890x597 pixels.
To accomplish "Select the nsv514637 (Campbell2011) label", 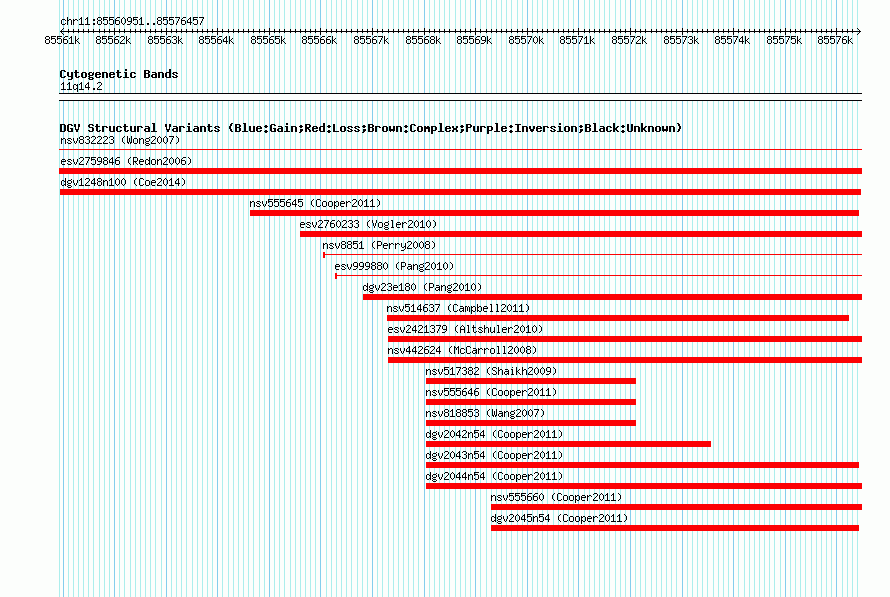I will (458, 308).
